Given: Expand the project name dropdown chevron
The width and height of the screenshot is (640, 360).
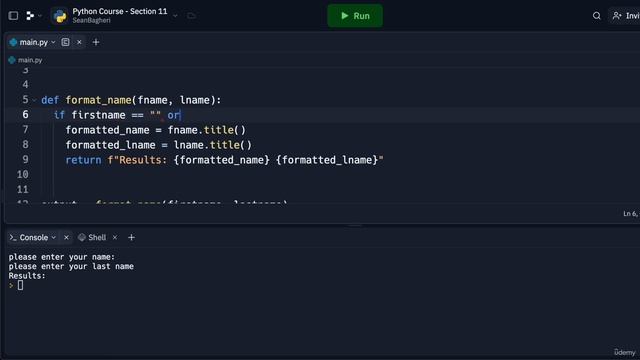Looking at the screenshot, I should coord(175,16).
